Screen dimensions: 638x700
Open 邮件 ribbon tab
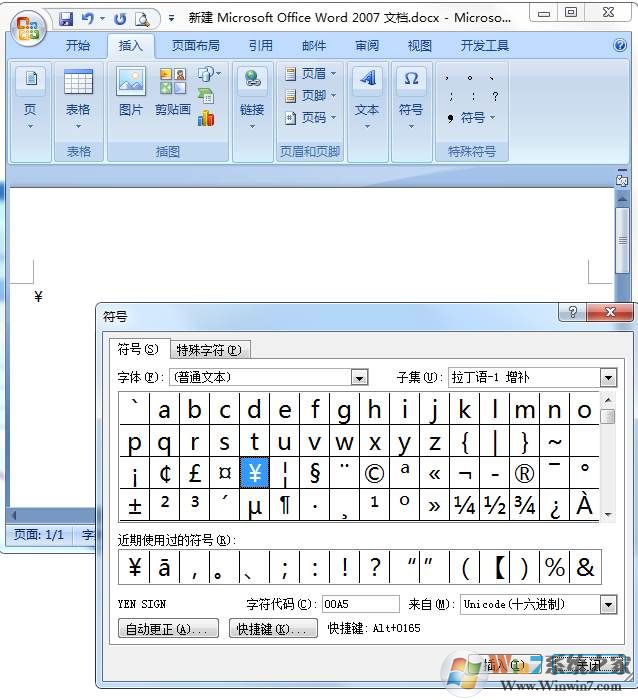[314, 46]
